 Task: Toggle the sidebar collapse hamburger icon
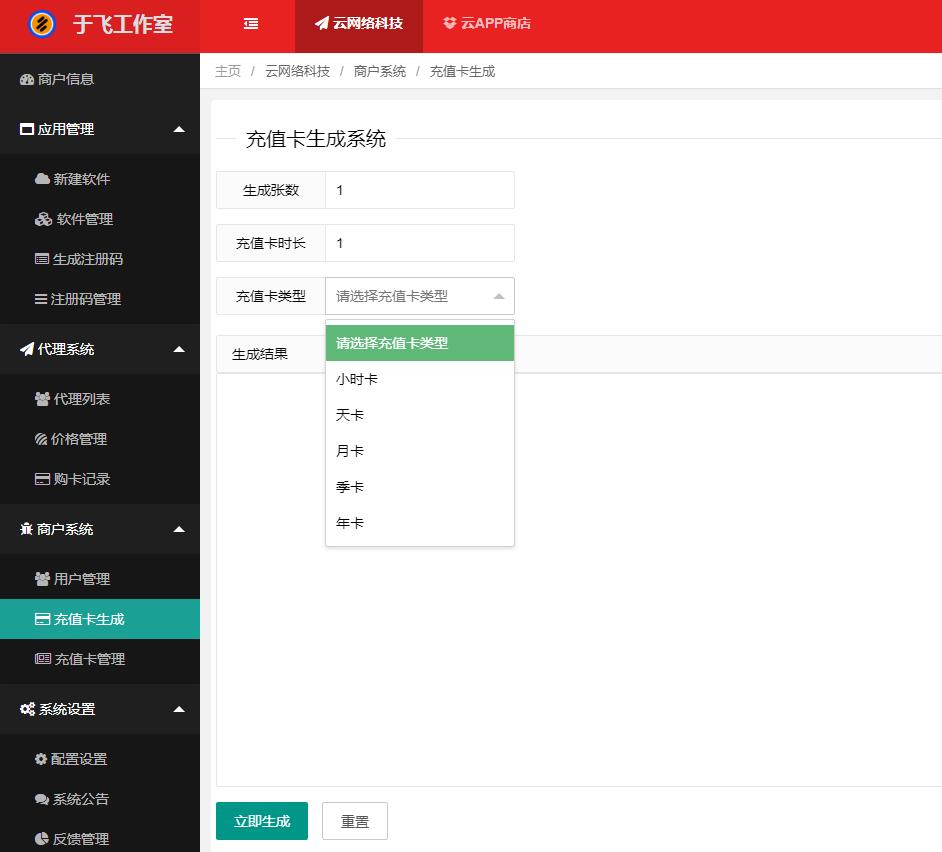(251, 23)
